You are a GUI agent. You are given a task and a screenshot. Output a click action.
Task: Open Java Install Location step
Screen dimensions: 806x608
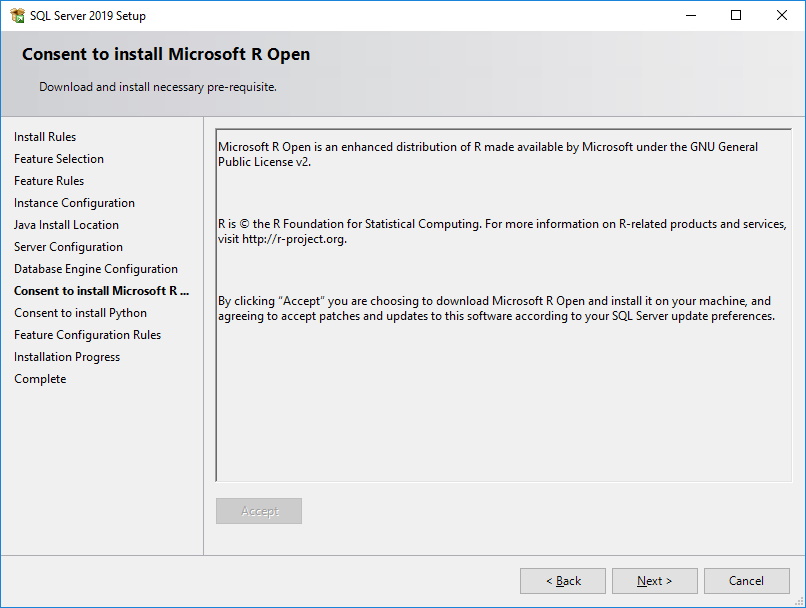tap(66, 225)
